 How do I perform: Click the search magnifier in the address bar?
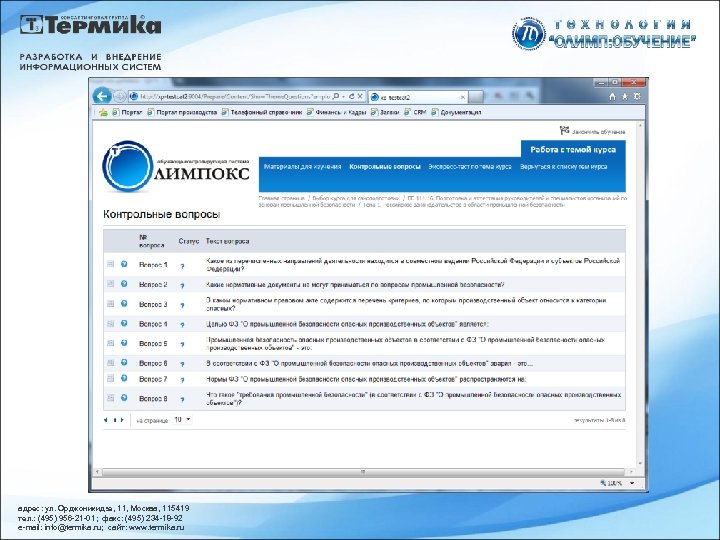(x=336, y=96)
